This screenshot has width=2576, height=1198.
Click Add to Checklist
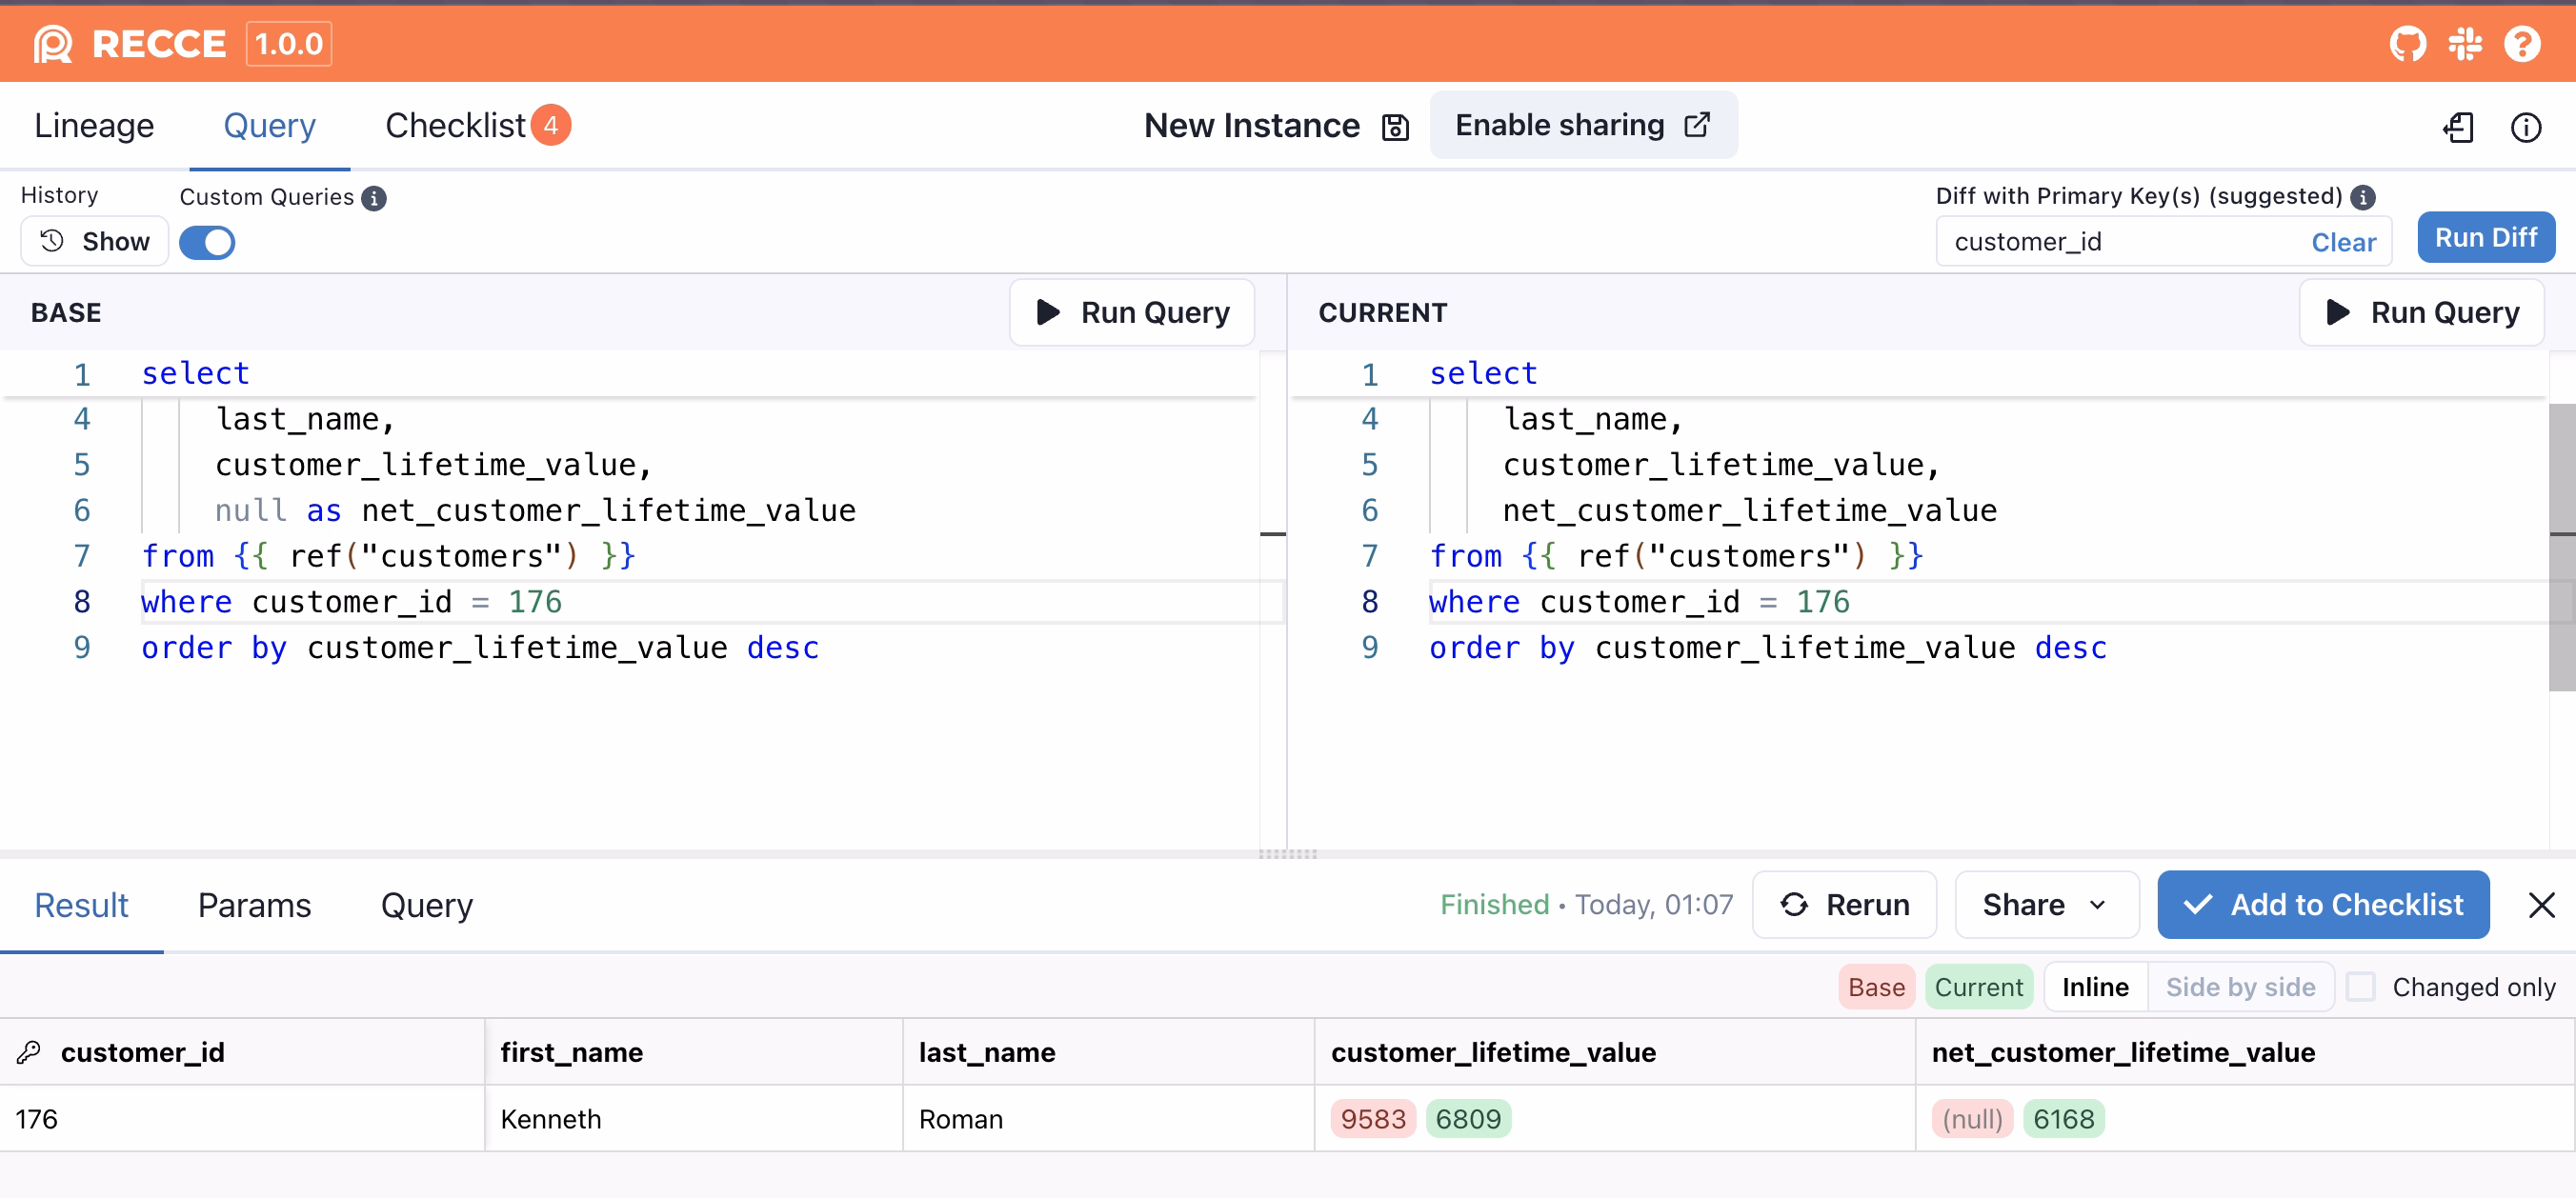(x=2323, y=905)
